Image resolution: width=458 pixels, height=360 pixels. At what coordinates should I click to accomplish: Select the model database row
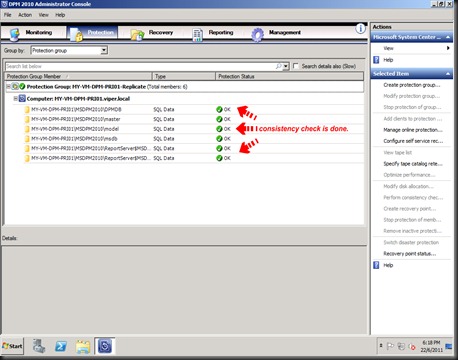[188, 129]
